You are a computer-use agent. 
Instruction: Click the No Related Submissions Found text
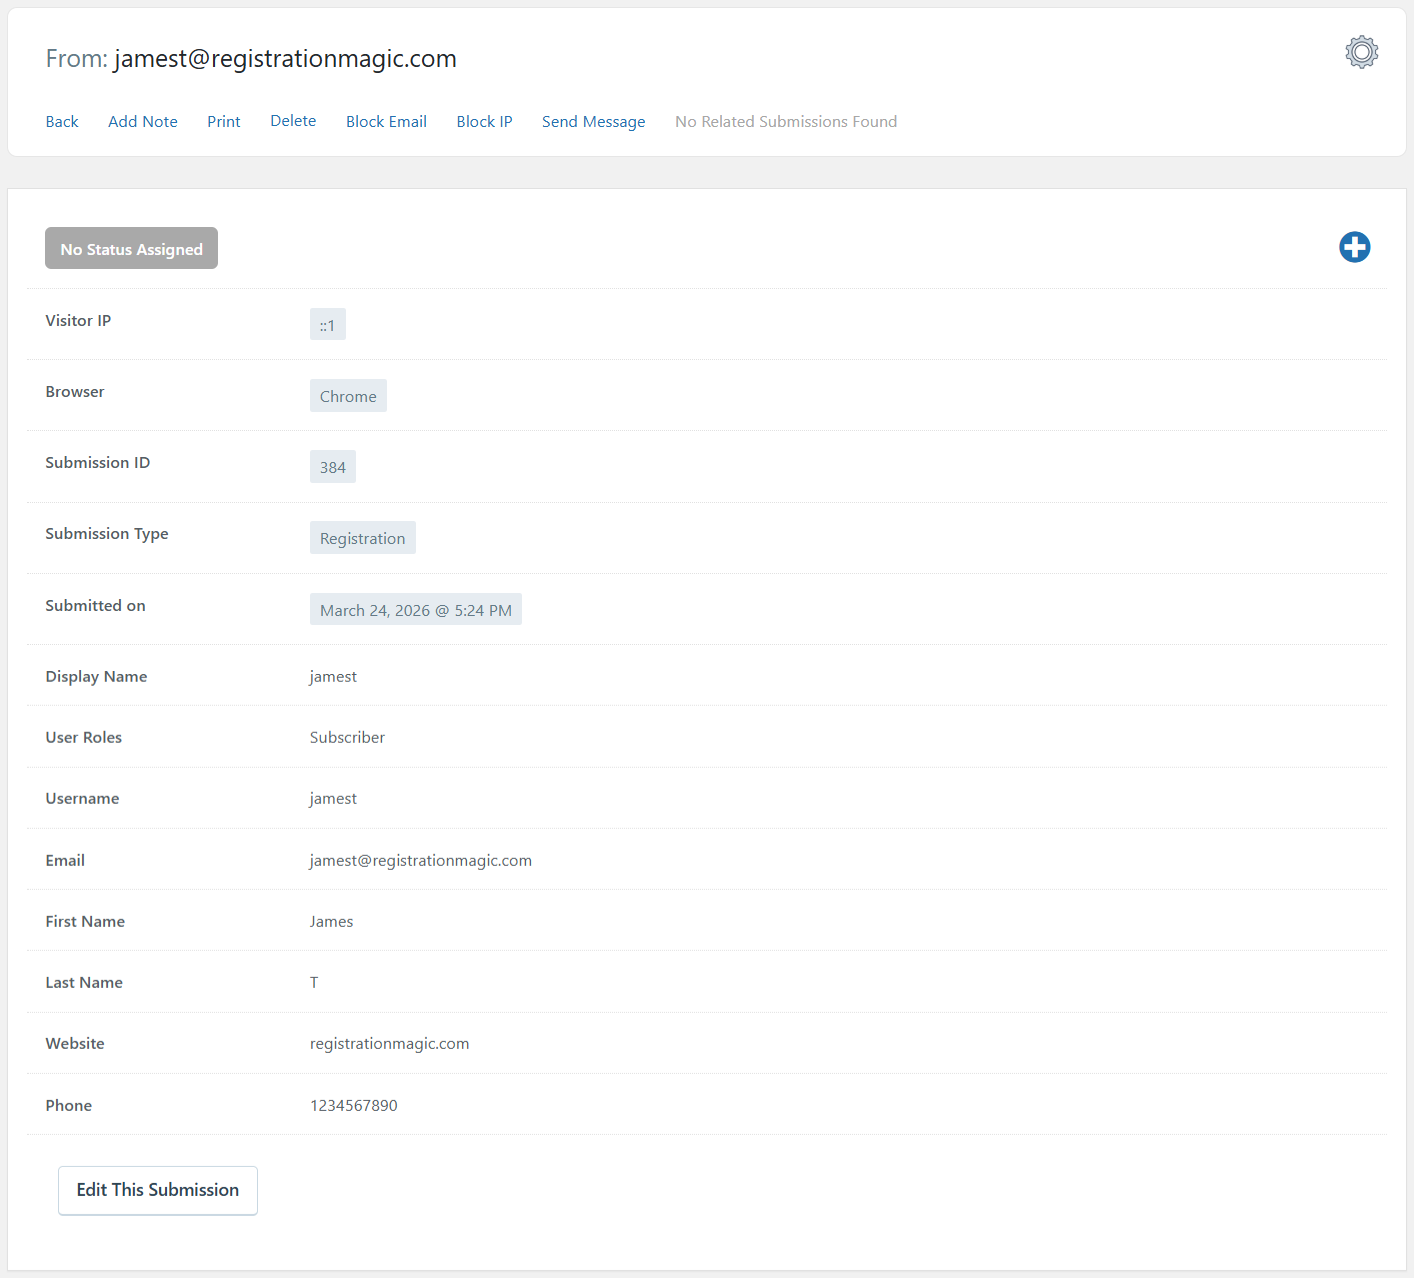pyautogui.click(x=785, y=122)
